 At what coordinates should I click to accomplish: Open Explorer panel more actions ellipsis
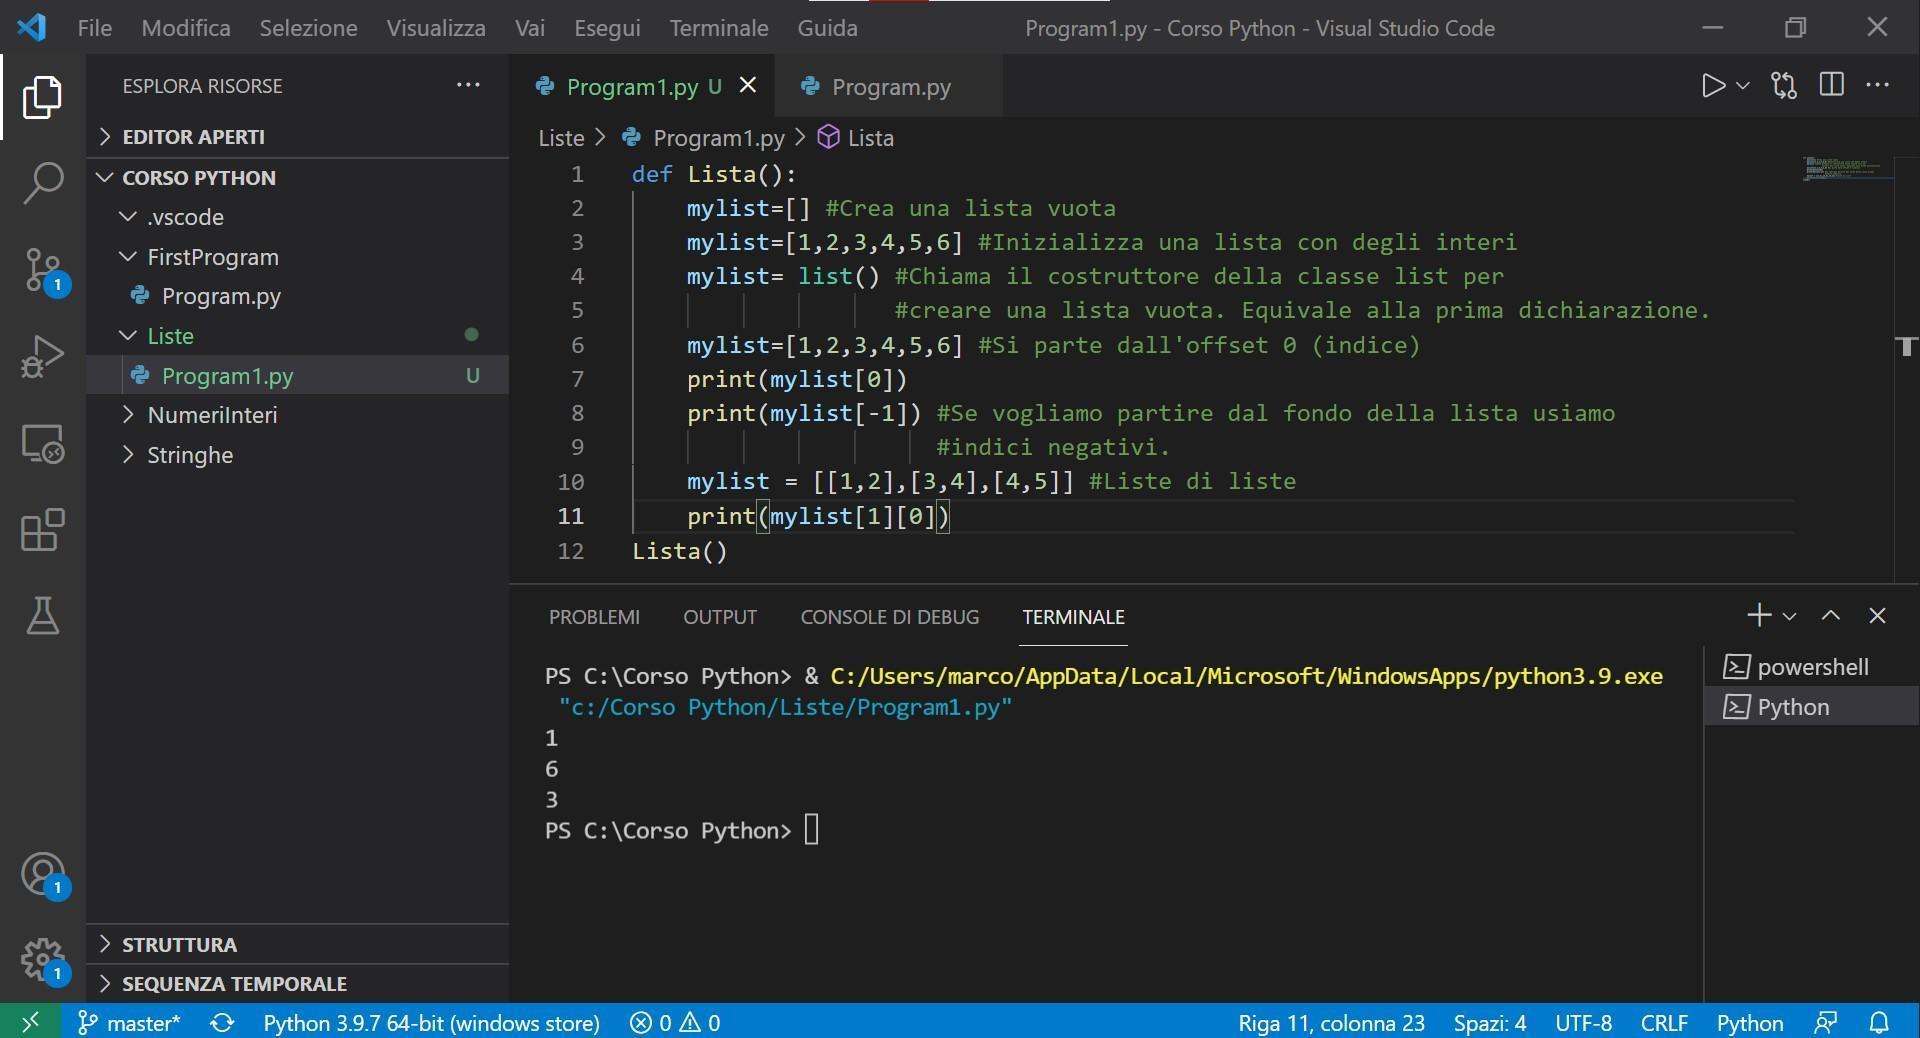[468, 85]
